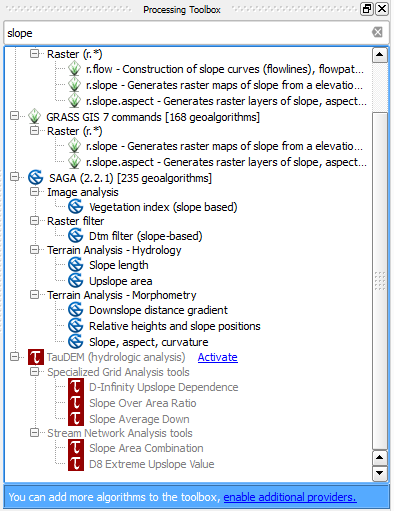Collapse Stream Network Analysis tools group

[x=35, y=433]
